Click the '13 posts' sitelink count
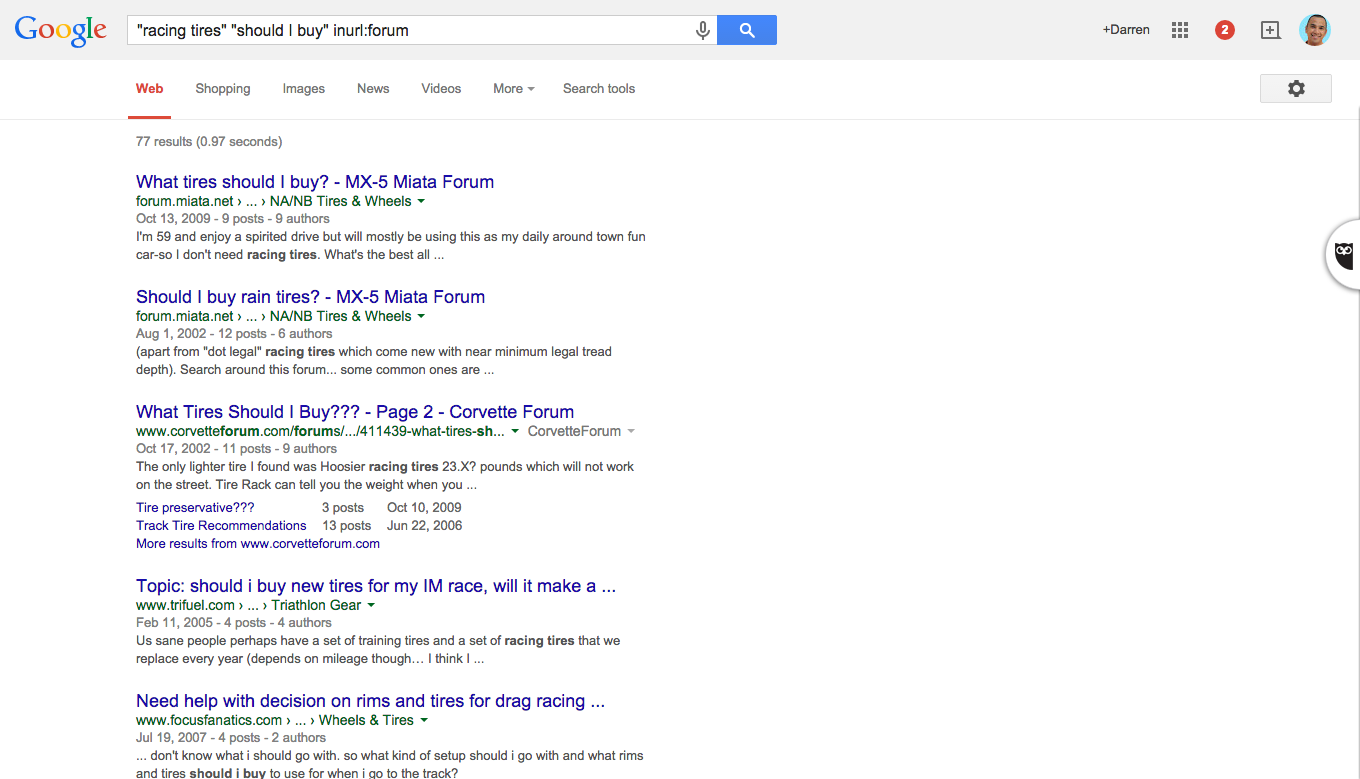 tap(347, 526)
